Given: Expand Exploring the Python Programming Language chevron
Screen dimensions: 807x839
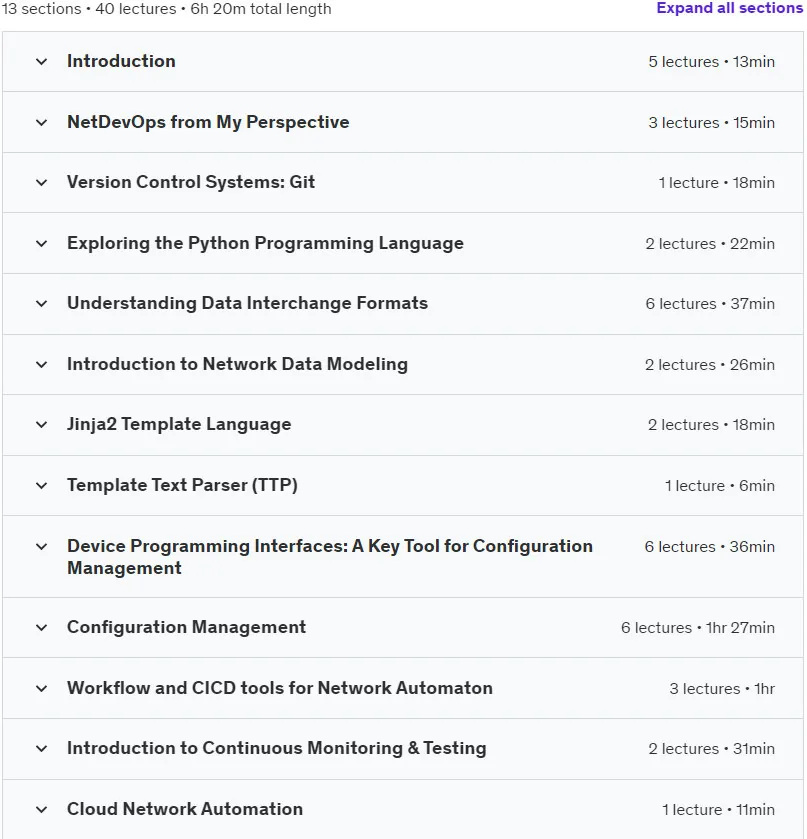Looking at the screenshot, I should click(41, 243).
